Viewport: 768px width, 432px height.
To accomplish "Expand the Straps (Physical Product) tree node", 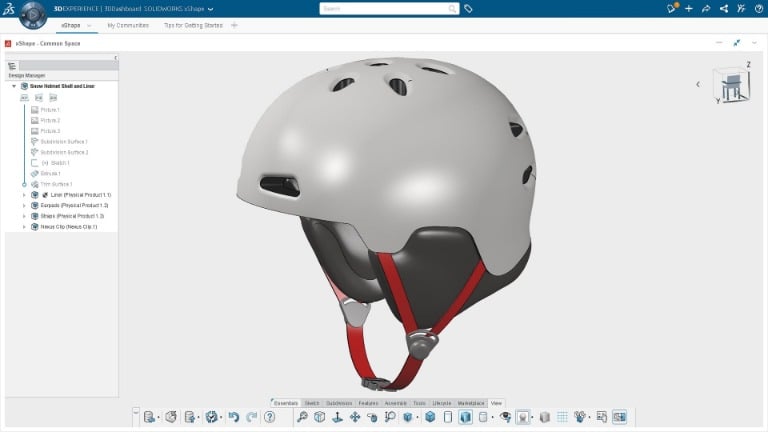I will (x=24, y=216).
